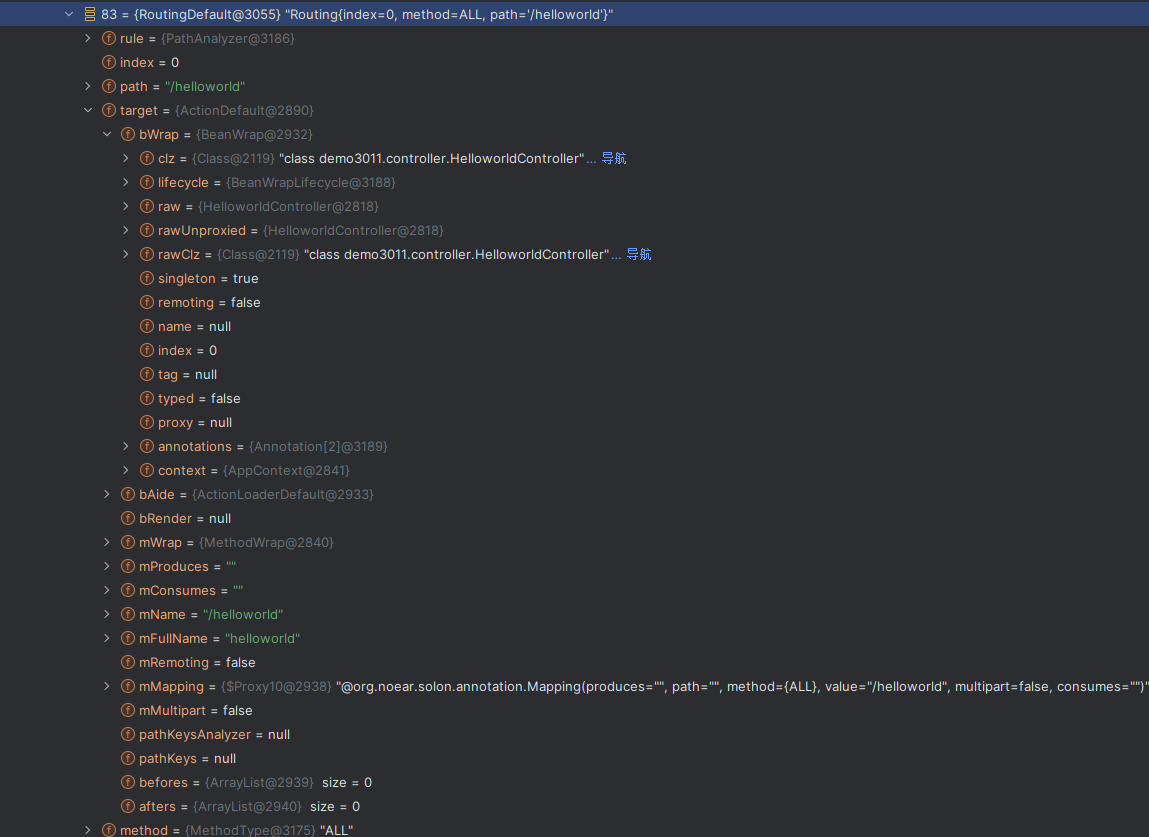Click the field icon beside bWrap
The height and width of the screenshot is (837, 1149).
[128, 134]
